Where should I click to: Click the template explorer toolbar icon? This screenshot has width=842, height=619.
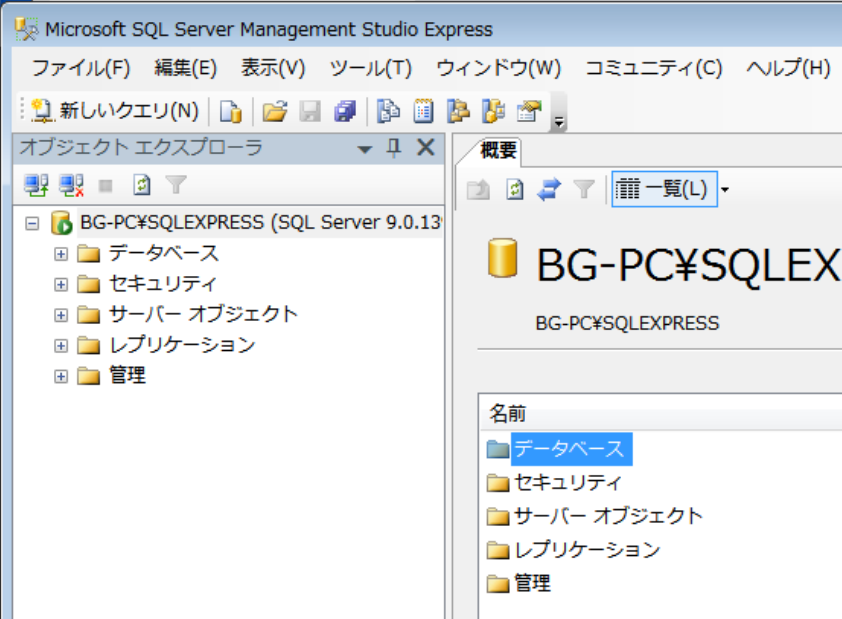tap(493, 112)
